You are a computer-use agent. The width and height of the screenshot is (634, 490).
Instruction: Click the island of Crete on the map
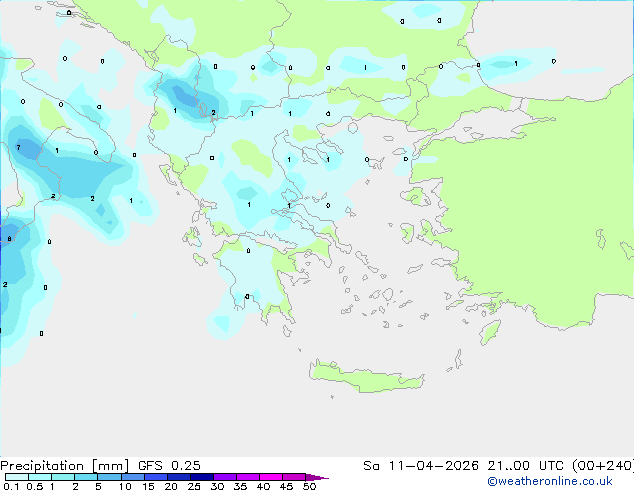click(366, 377)
